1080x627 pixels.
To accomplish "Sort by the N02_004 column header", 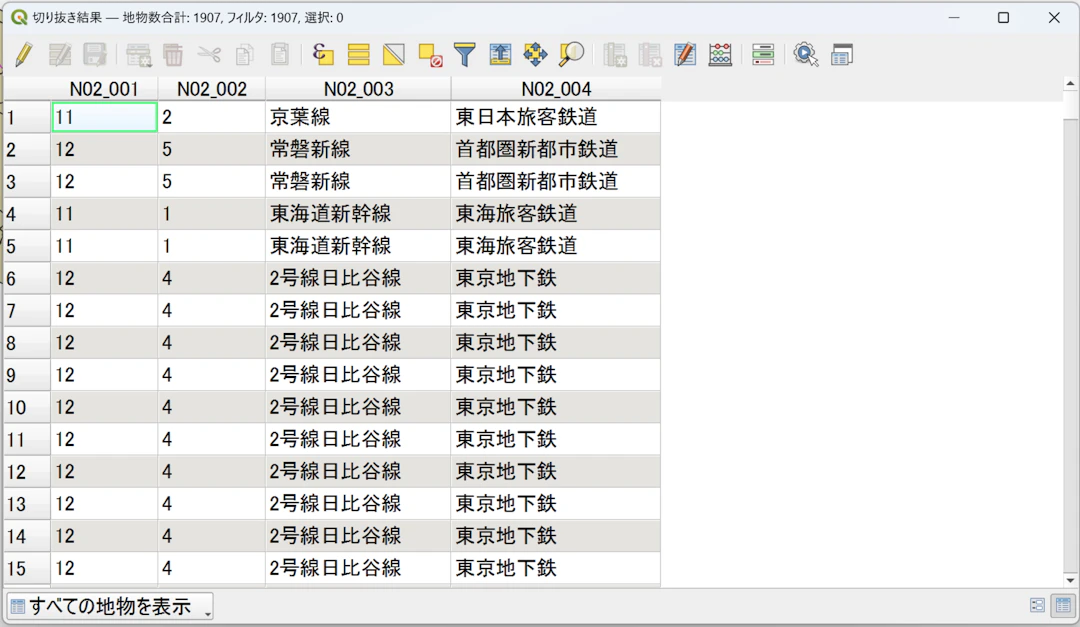I will coord(556,89).
